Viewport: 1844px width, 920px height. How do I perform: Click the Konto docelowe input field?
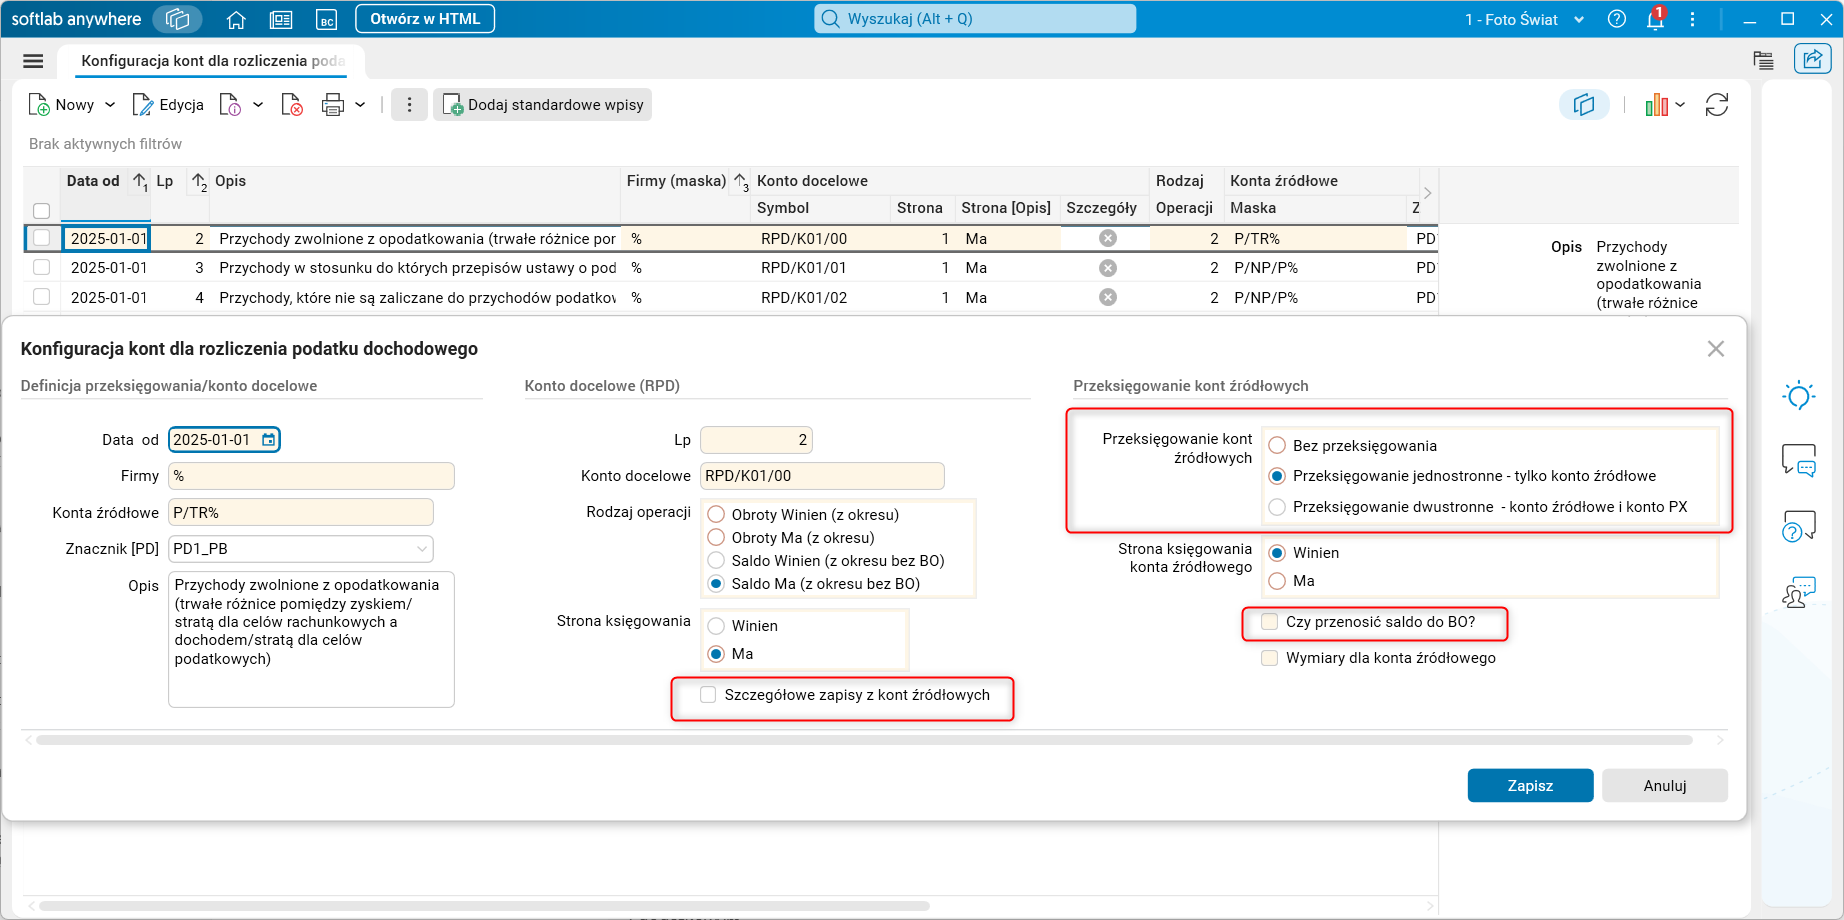coord(822,476)
